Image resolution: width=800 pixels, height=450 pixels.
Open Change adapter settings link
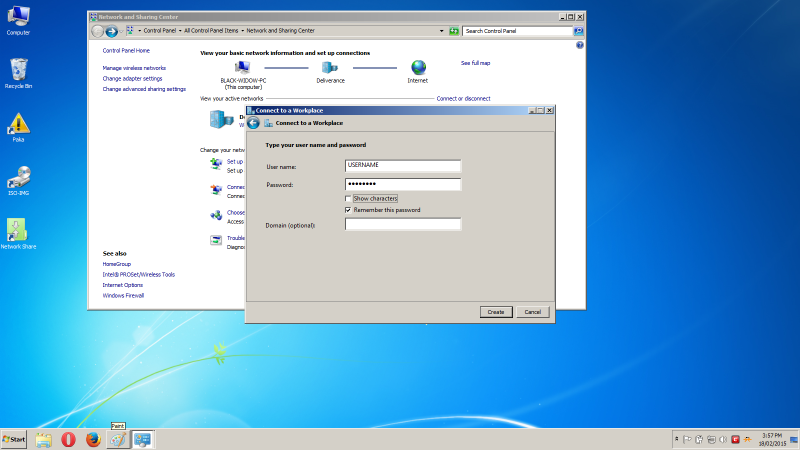click(132, 78)
